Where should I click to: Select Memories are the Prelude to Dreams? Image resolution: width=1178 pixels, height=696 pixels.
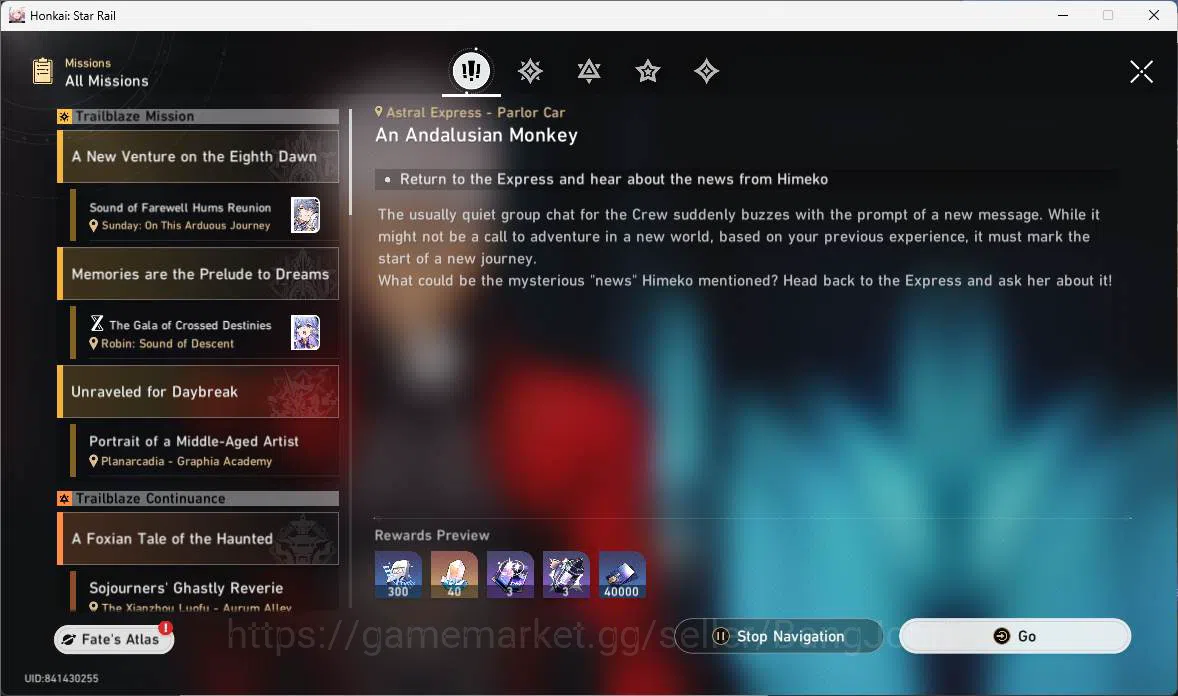198,274
